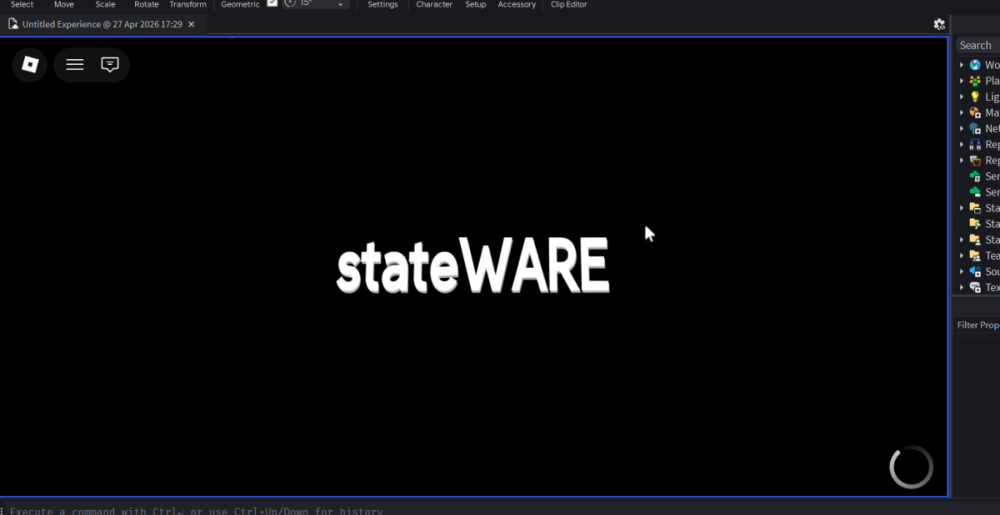Open viewport settings gear icon
Screen dimensions: 1000x515
(x=939, y=24)
